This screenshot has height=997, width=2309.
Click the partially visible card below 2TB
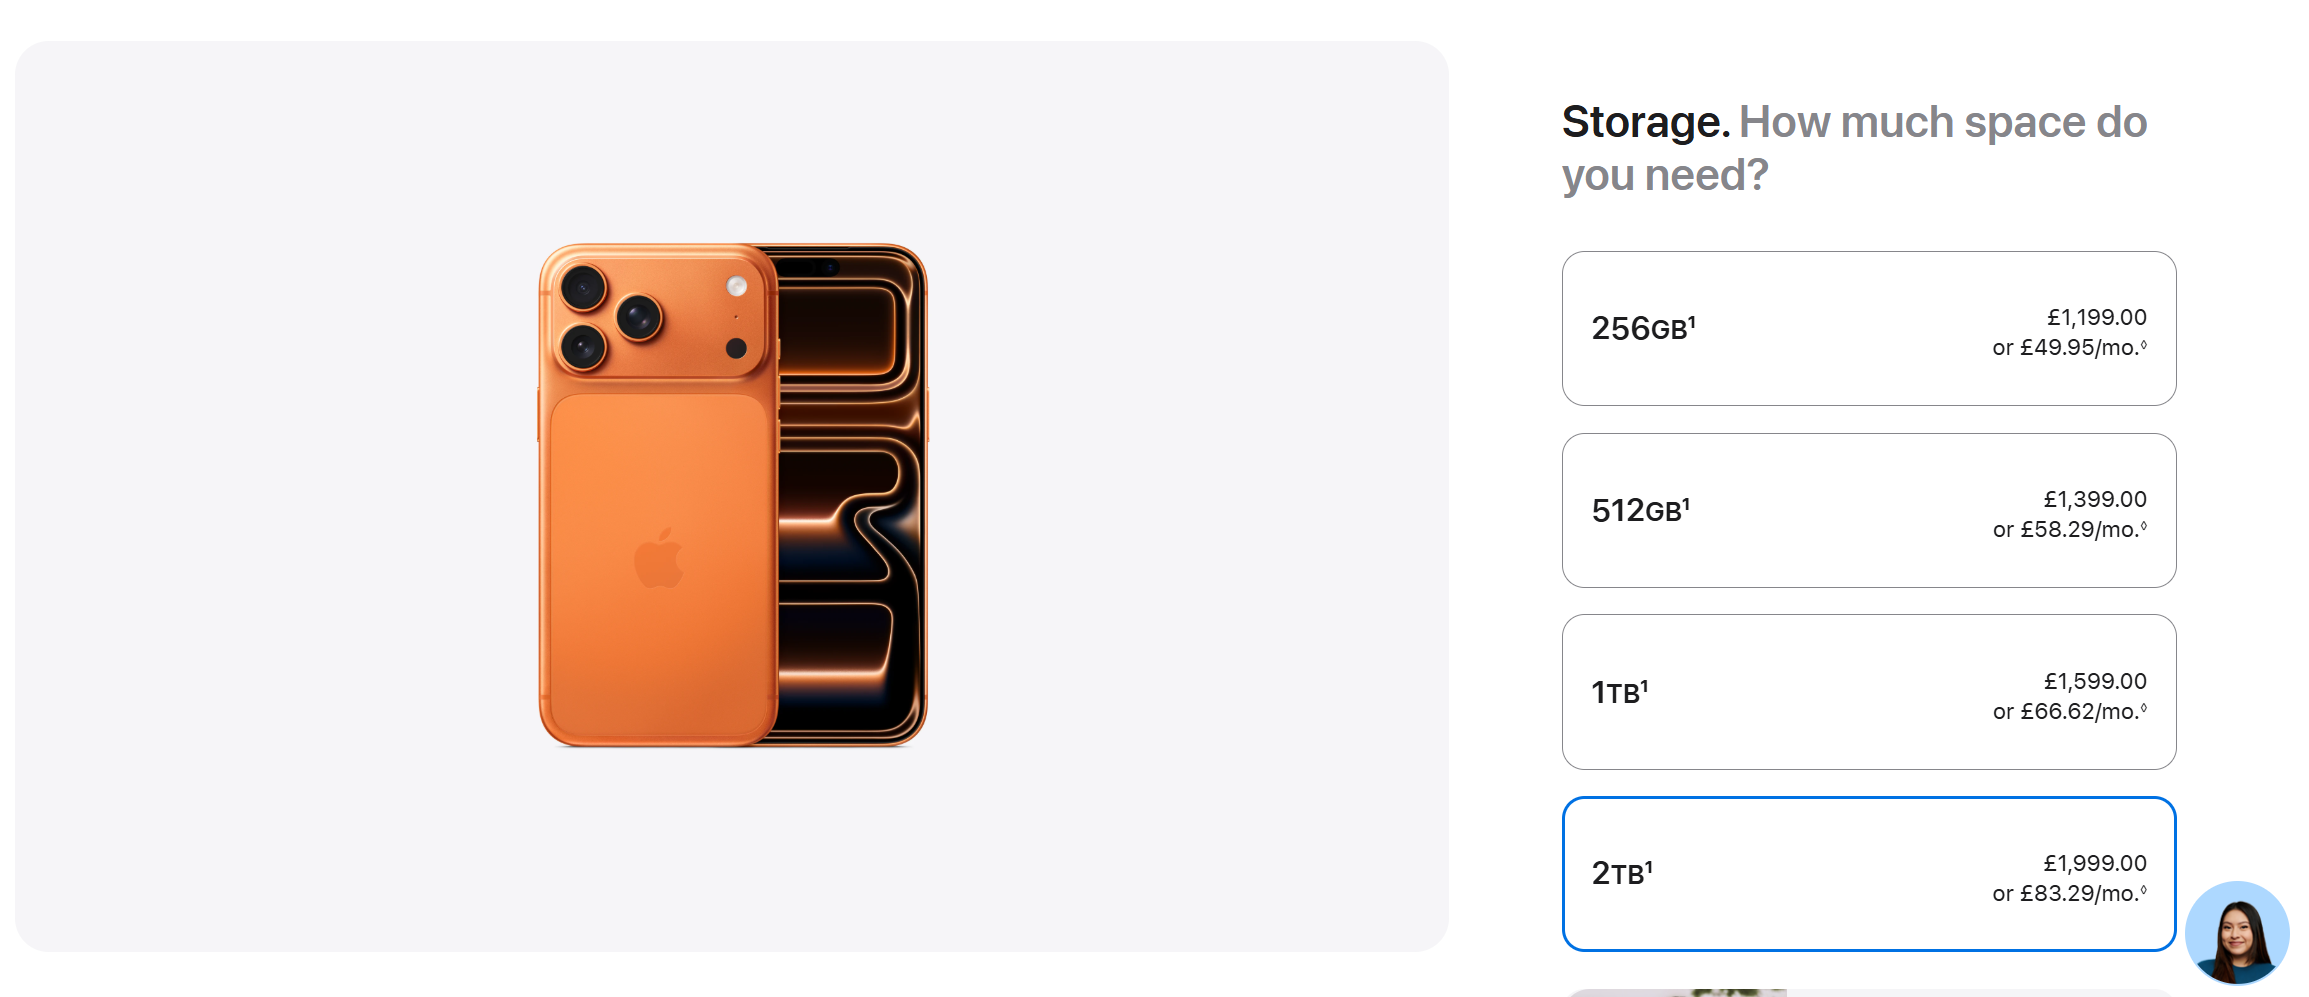tap(1868, 992)
